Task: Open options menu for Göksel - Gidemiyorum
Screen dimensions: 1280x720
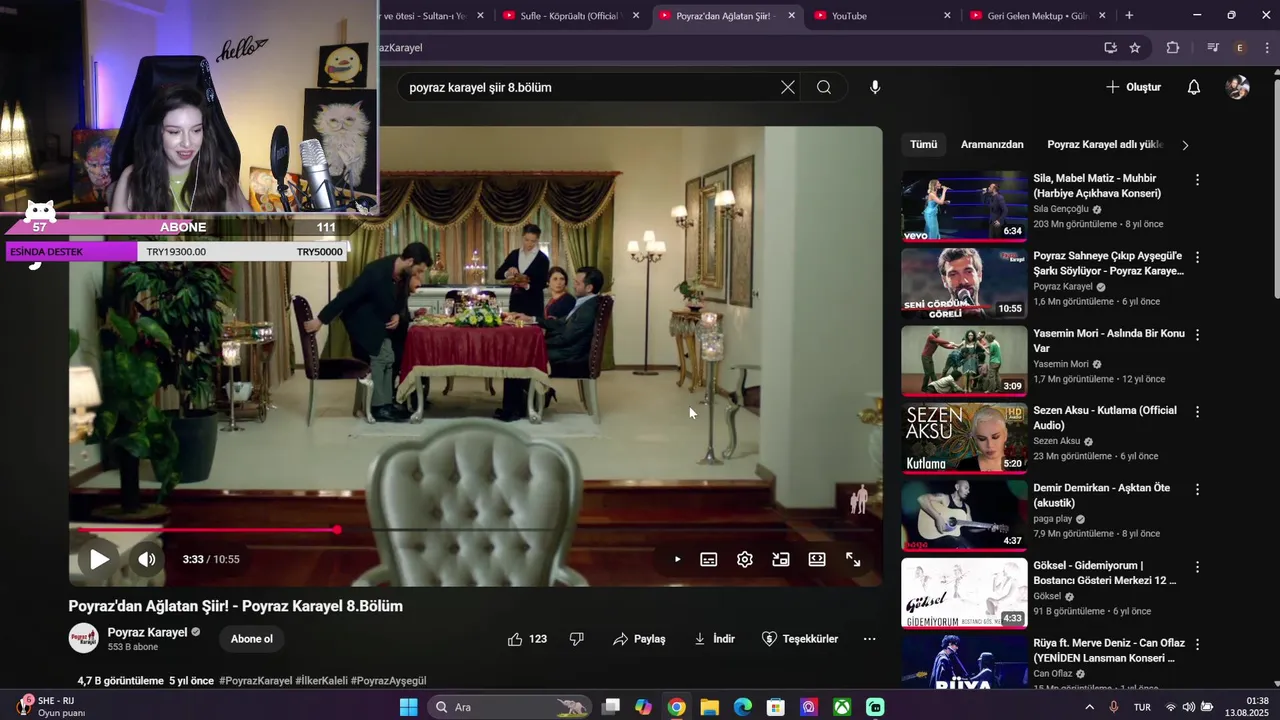Action: [x=1197, y=567]
